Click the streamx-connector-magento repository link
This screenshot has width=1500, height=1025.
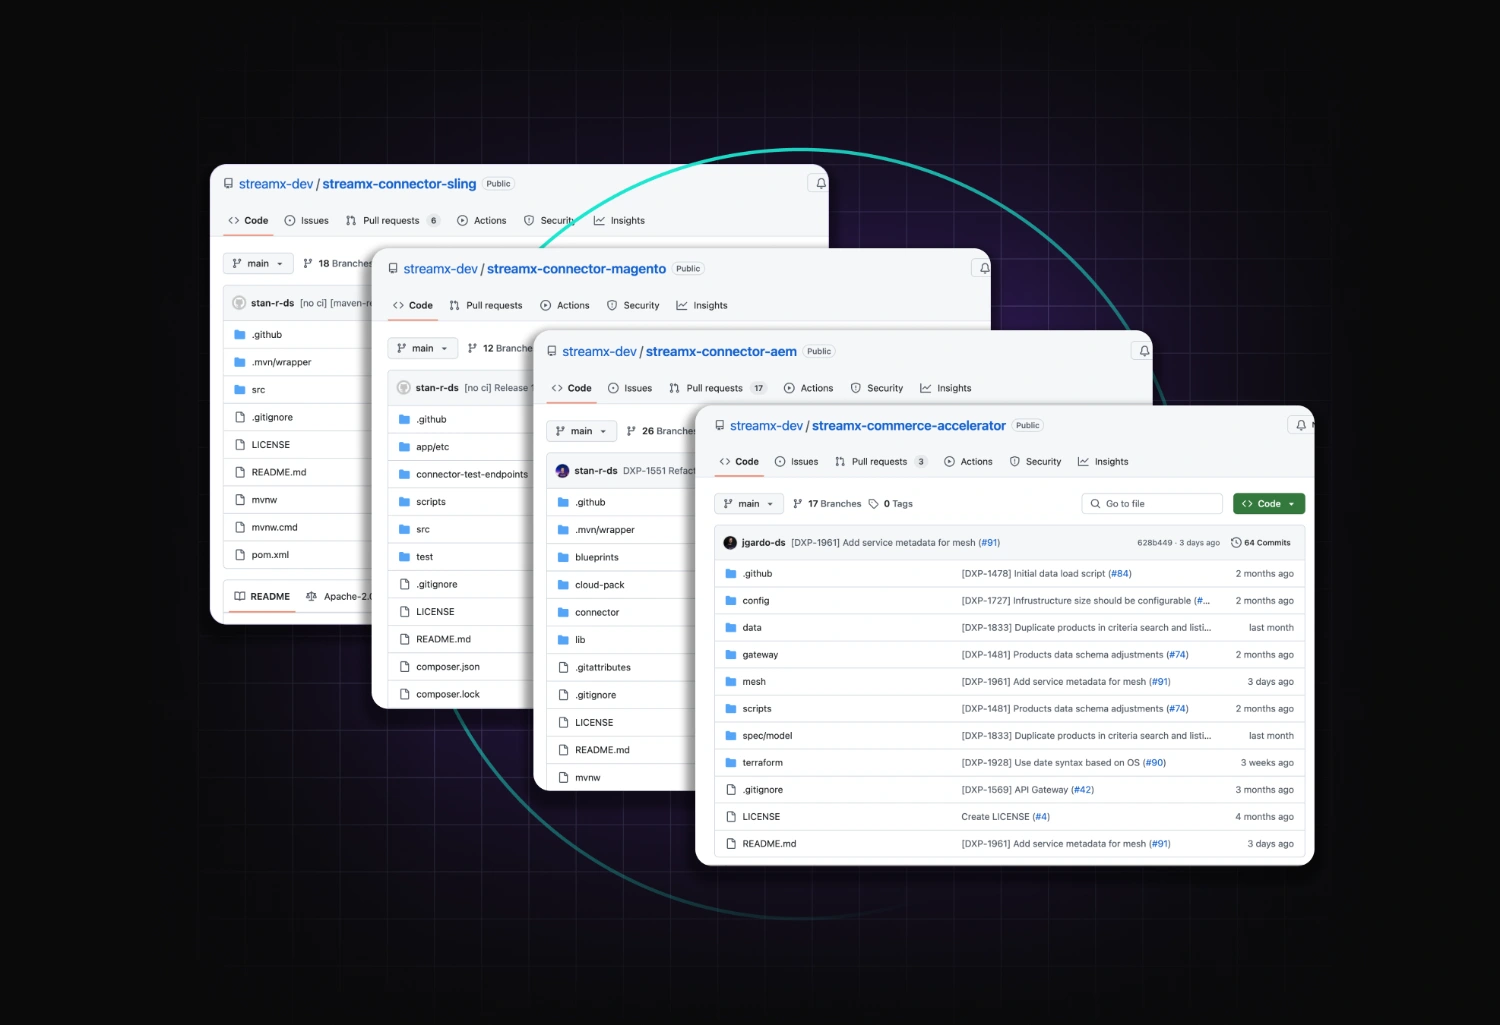coord(576,268)
